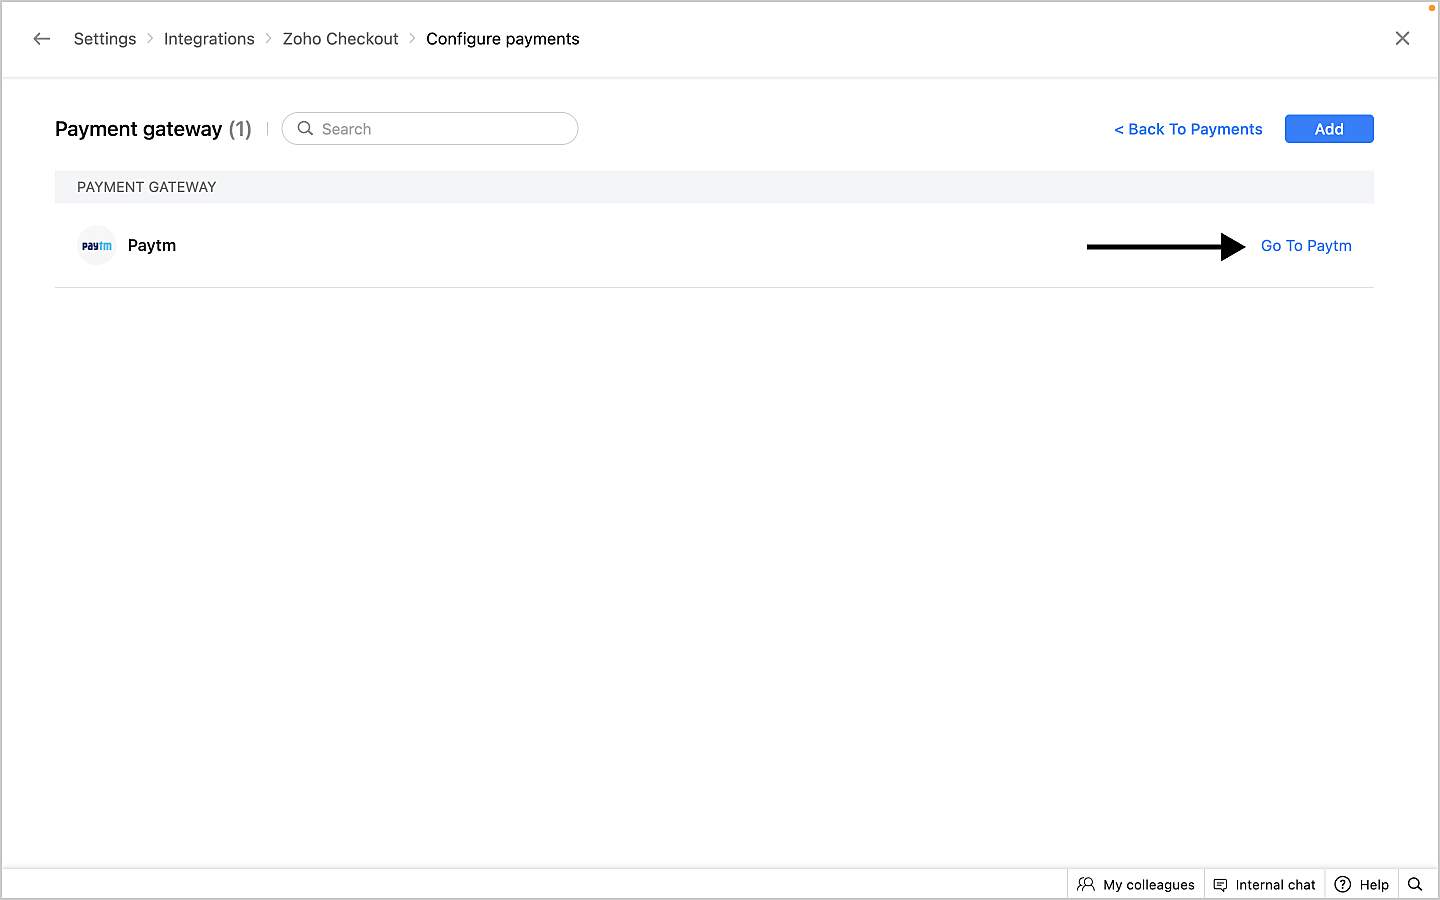Viewport: 1440px width, 900px height.
Task: Focus the payment gateway Search field
Action: tap(430, 129)
